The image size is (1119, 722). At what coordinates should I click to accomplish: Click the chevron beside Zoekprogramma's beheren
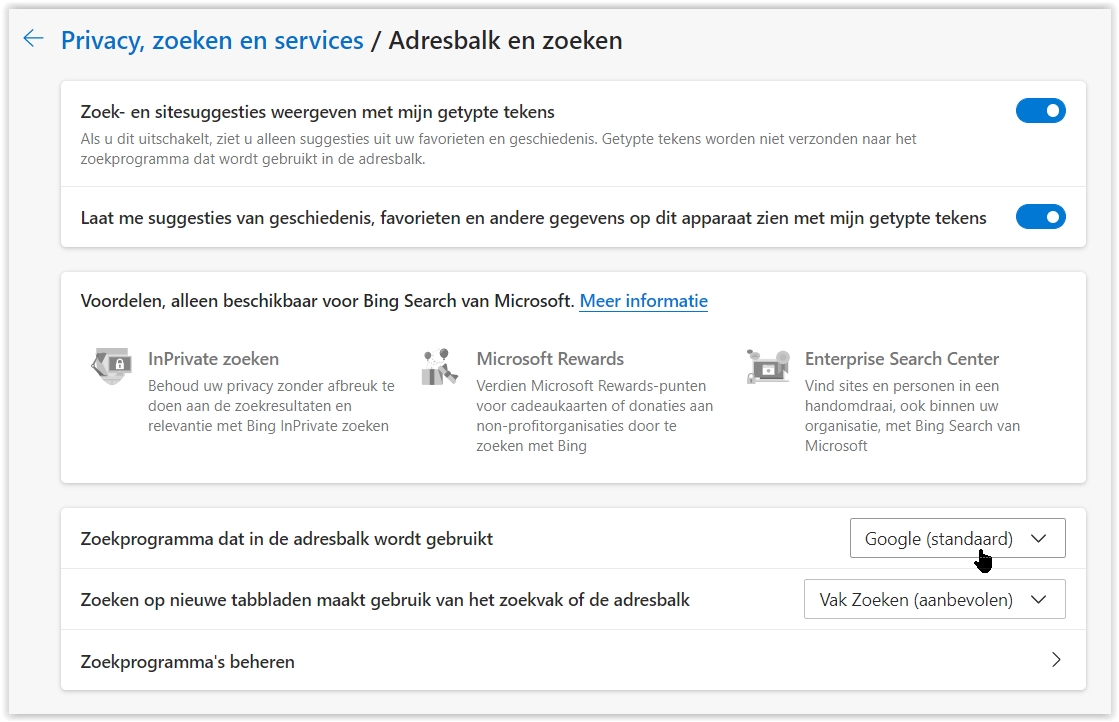1056,661
